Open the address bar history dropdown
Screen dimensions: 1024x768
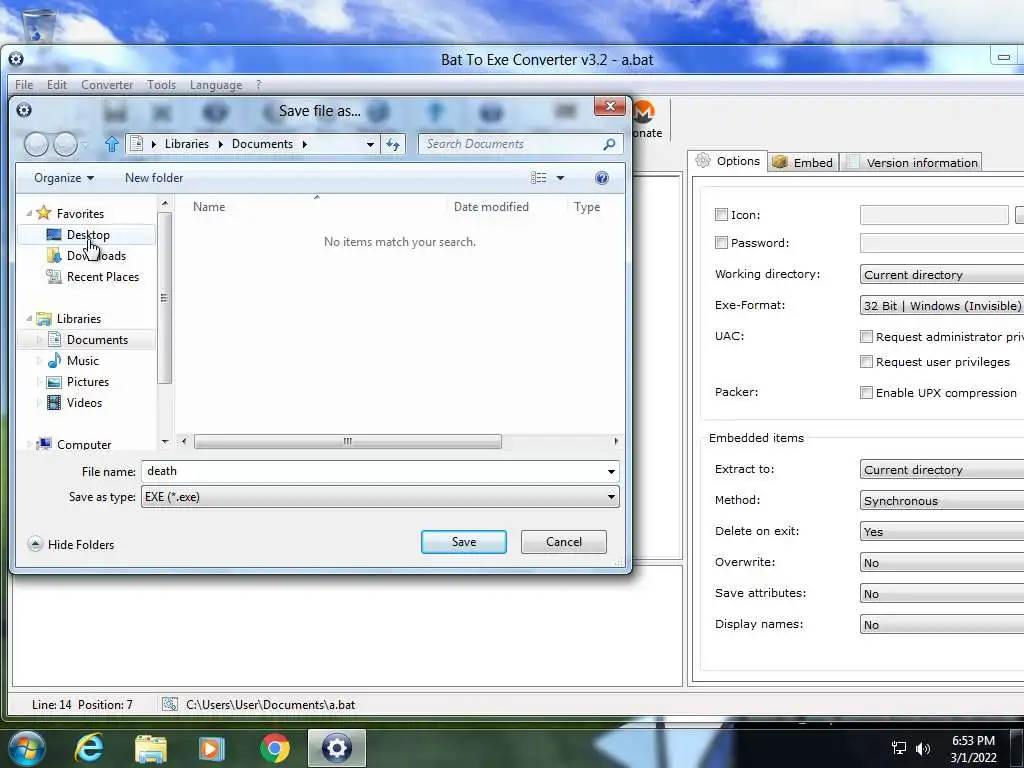(370, 144)
